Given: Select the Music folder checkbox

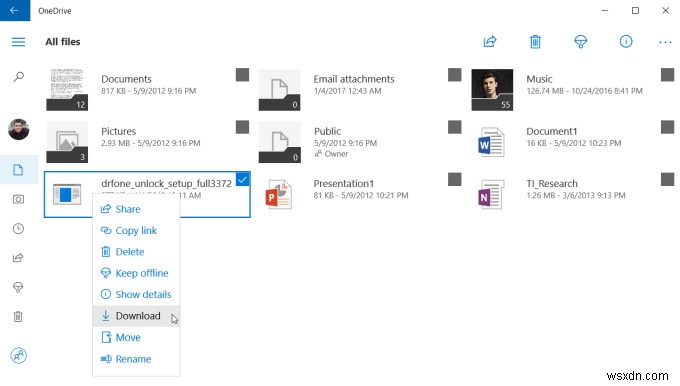Looking at the screenshot, I should pyautogui.click(x=667, y=75).
